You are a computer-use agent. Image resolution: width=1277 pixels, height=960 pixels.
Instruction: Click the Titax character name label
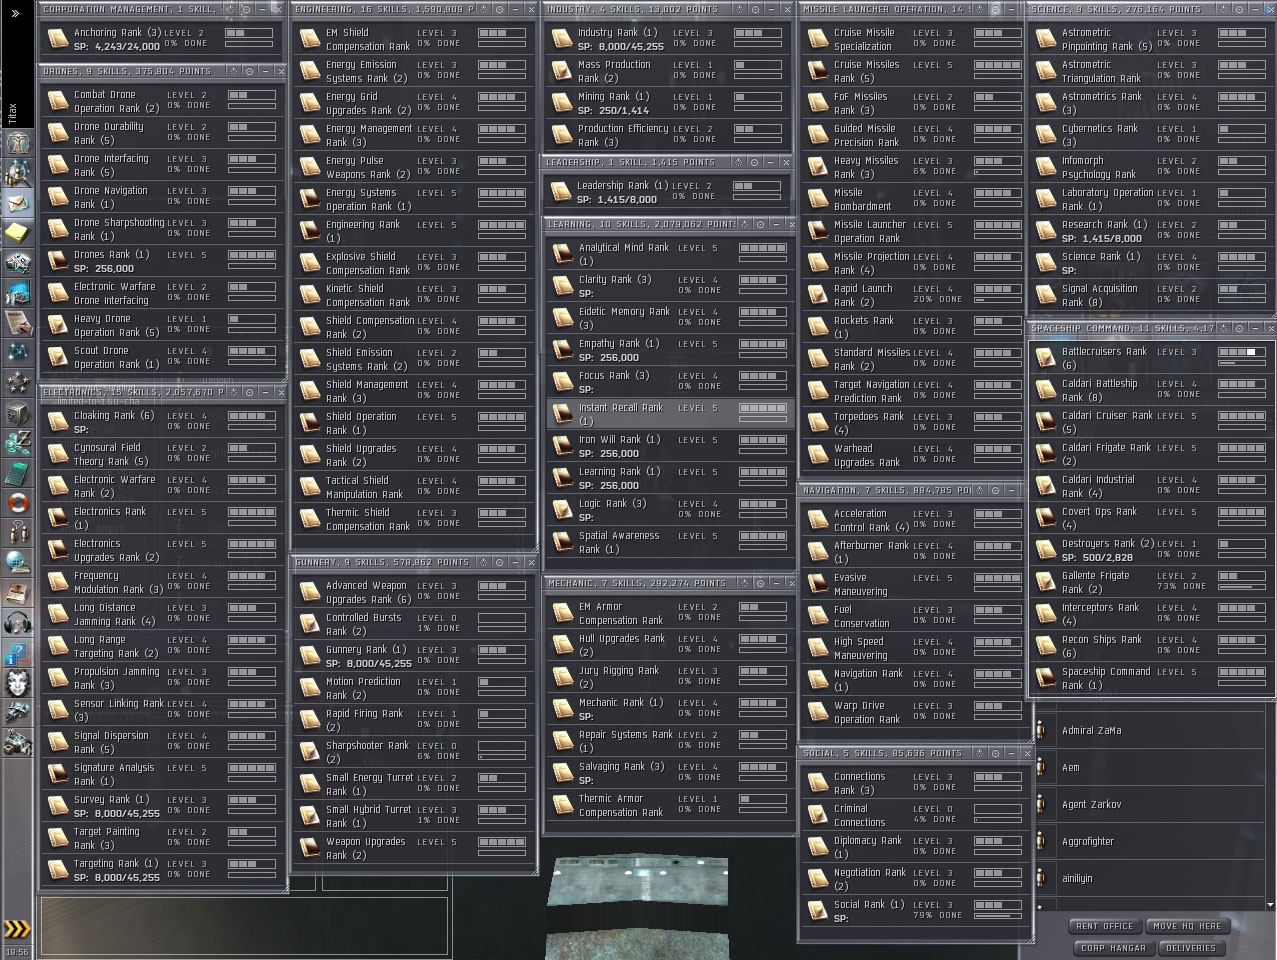tap(13, 113)
